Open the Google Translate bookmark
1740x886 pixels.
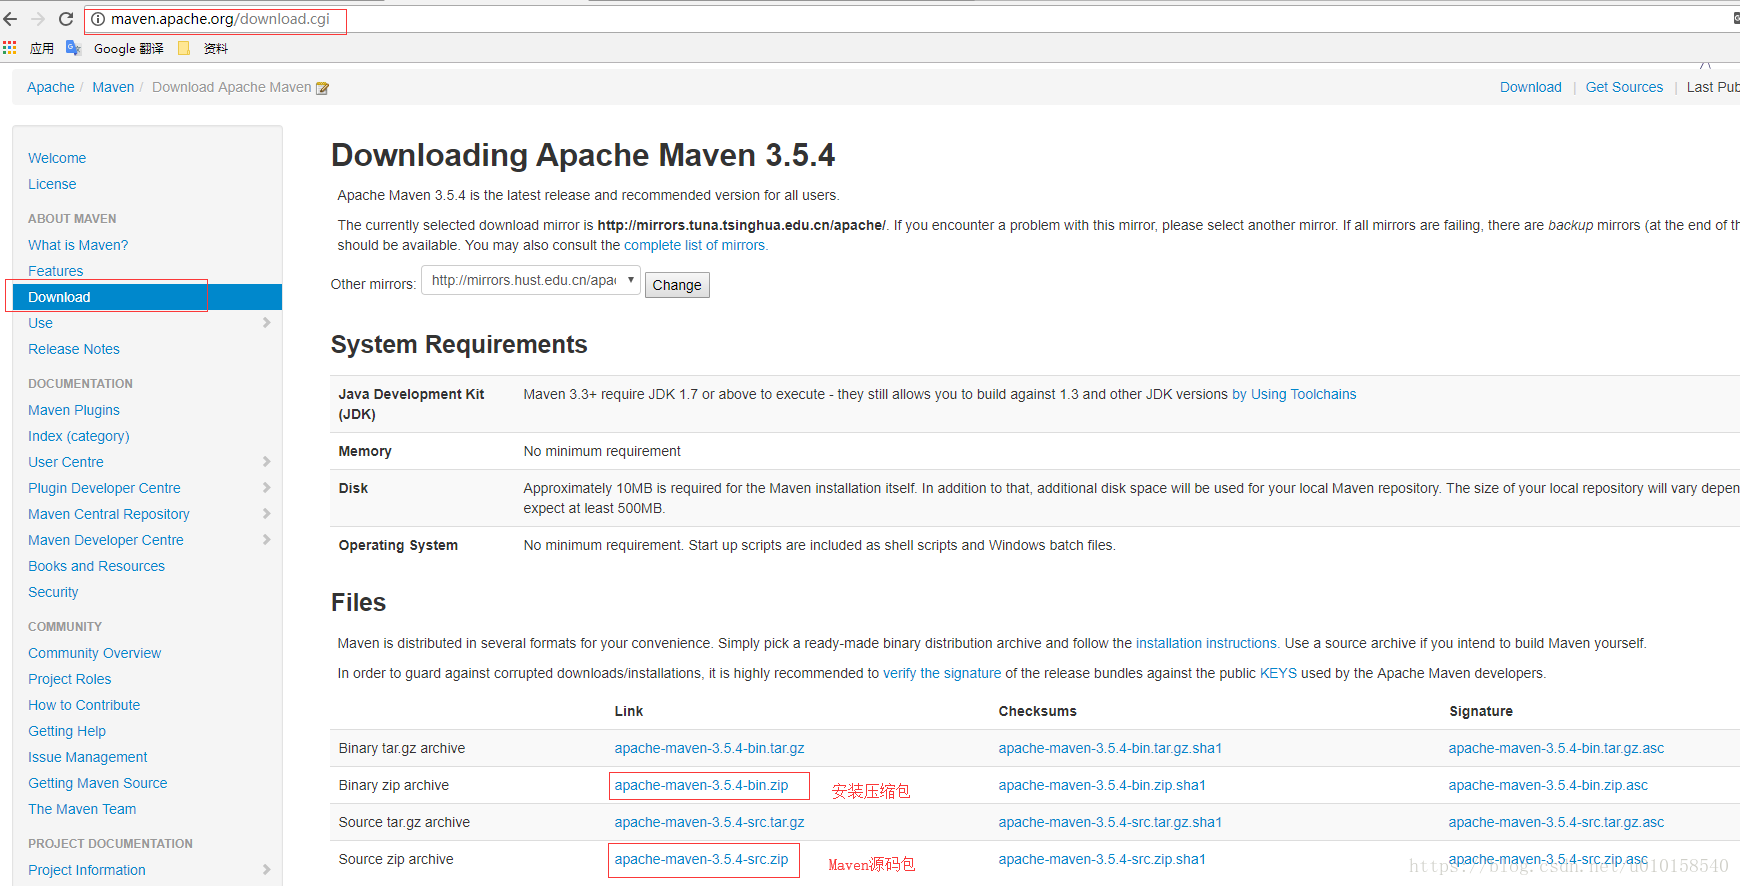coord(115,48)
